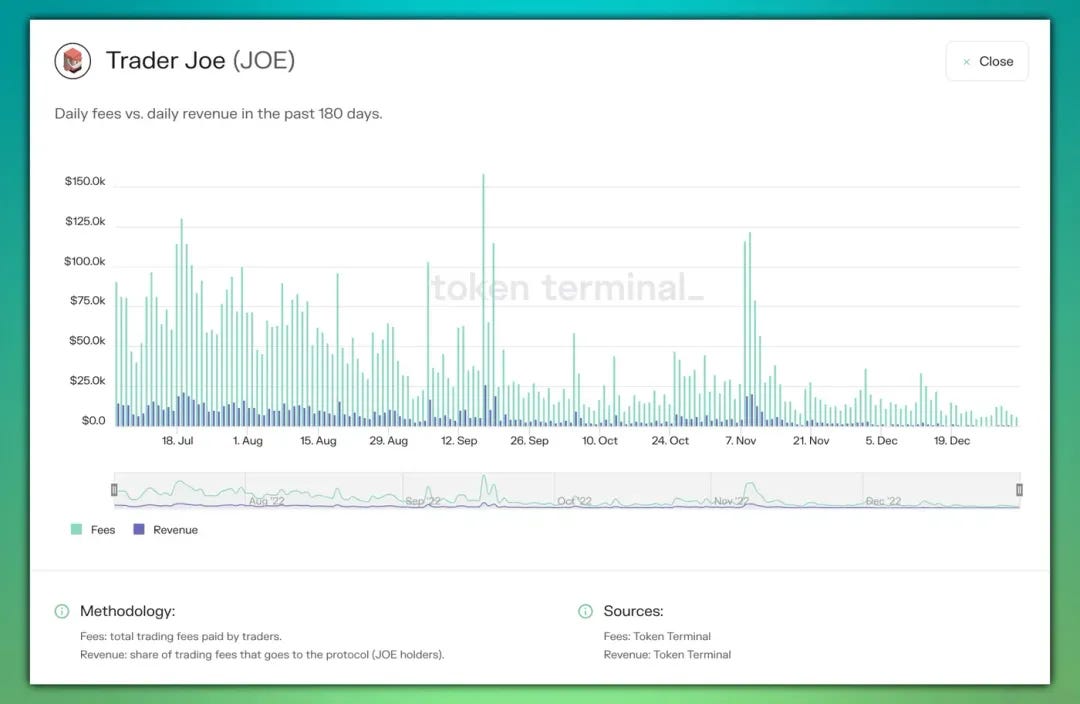Click the '12. Sep' axis label

click(x=459, y=441)
